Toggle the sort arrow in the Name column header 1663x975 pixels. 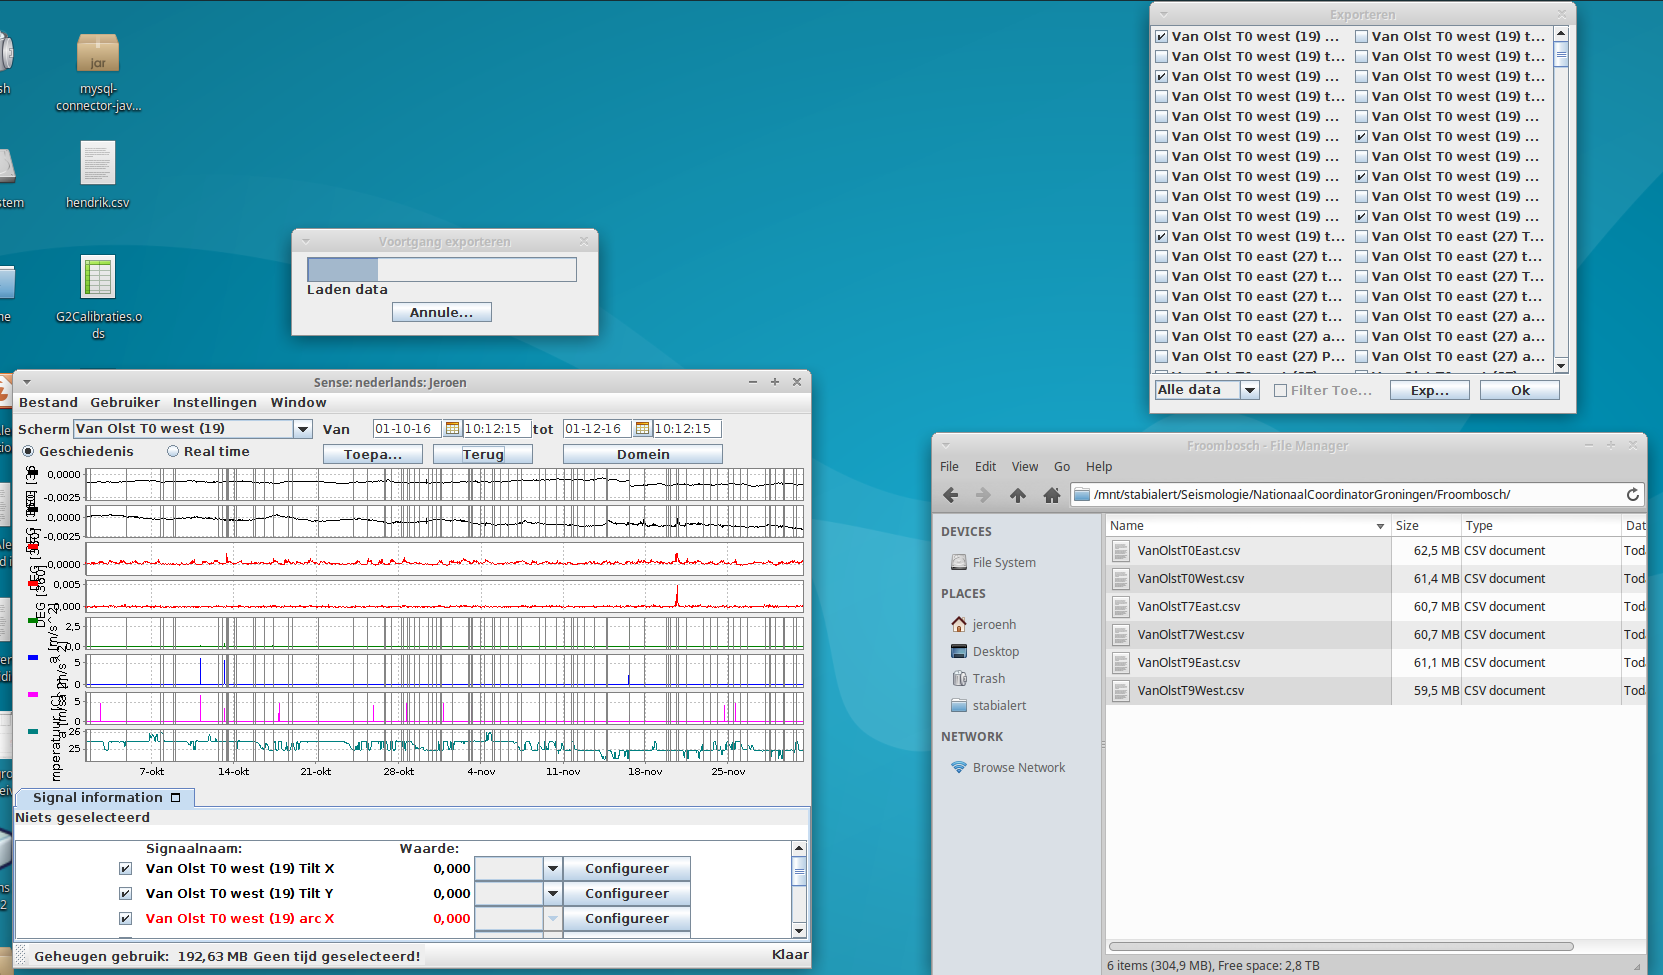1380,526
